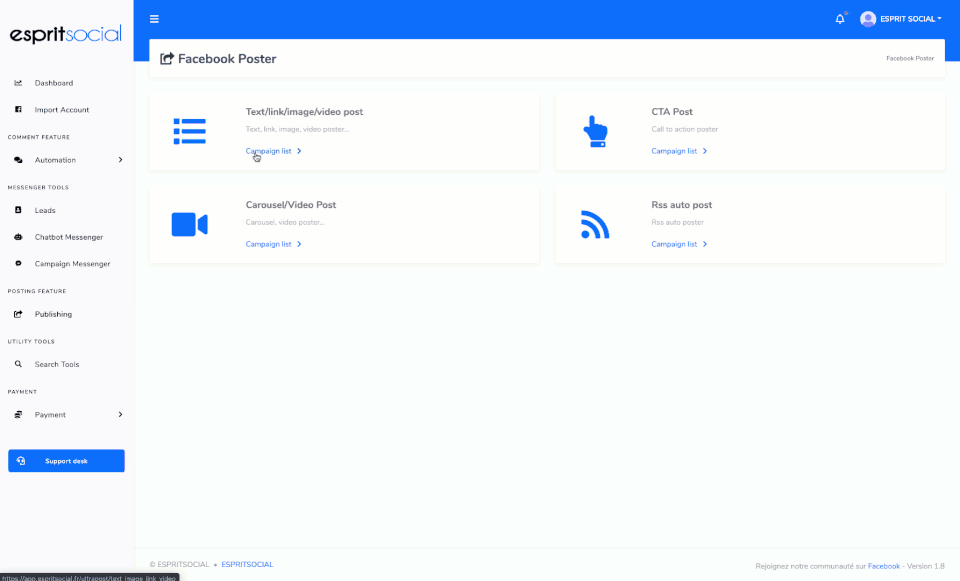Expand the Automation submenu chevron
The height and width of the screenshot is (581, 960).
click(120, 160)
